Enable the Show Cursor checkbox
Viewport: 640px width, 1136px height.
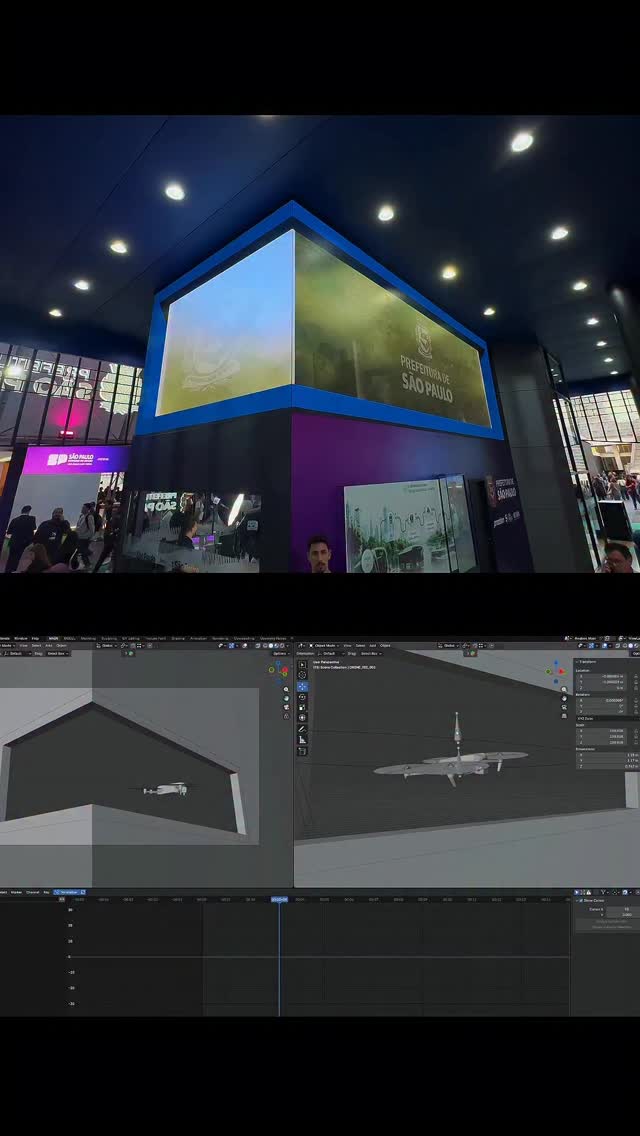(579, 900)
